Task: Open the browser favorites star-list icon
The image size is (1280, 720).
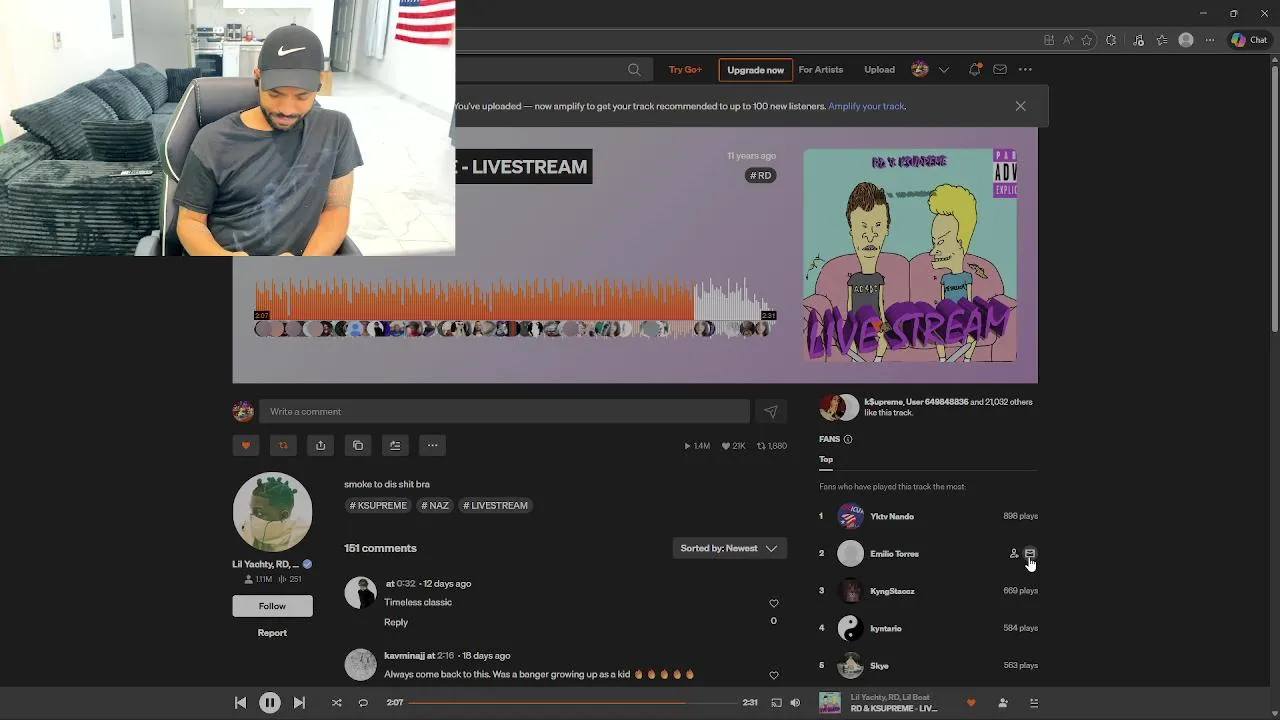Action: (1161, 40)
